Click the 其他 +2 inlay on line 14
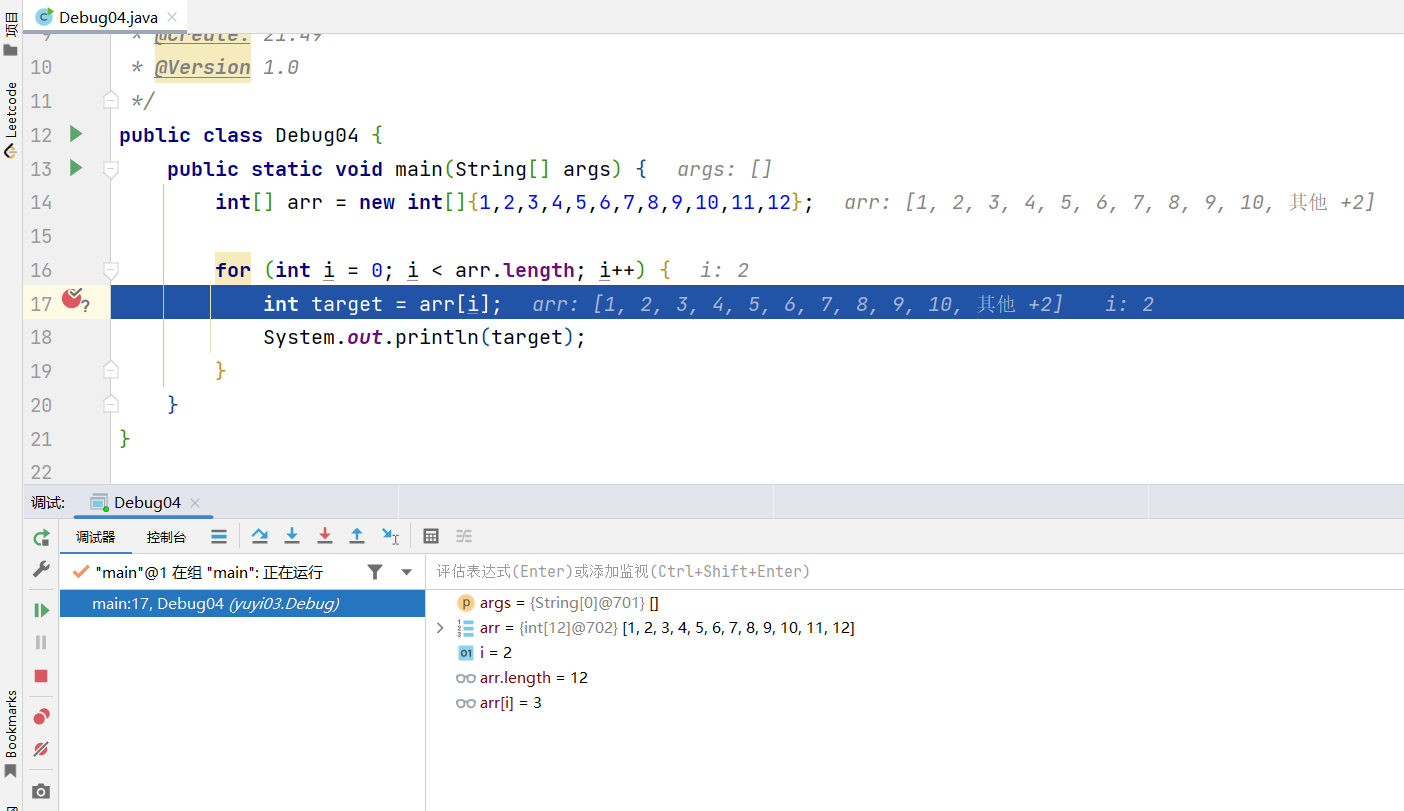This screenshot has height=811, width=1404. (x=1332, y=203)
